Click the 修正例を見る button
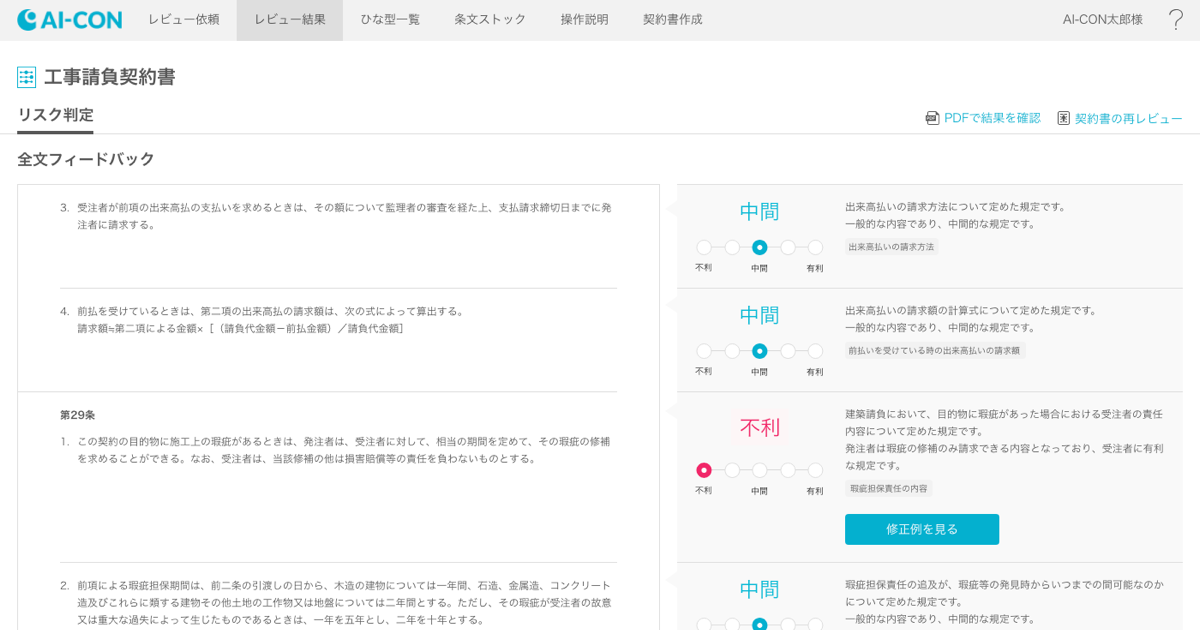The height and width of the screenshot is (630, 1200). (922, 529)
